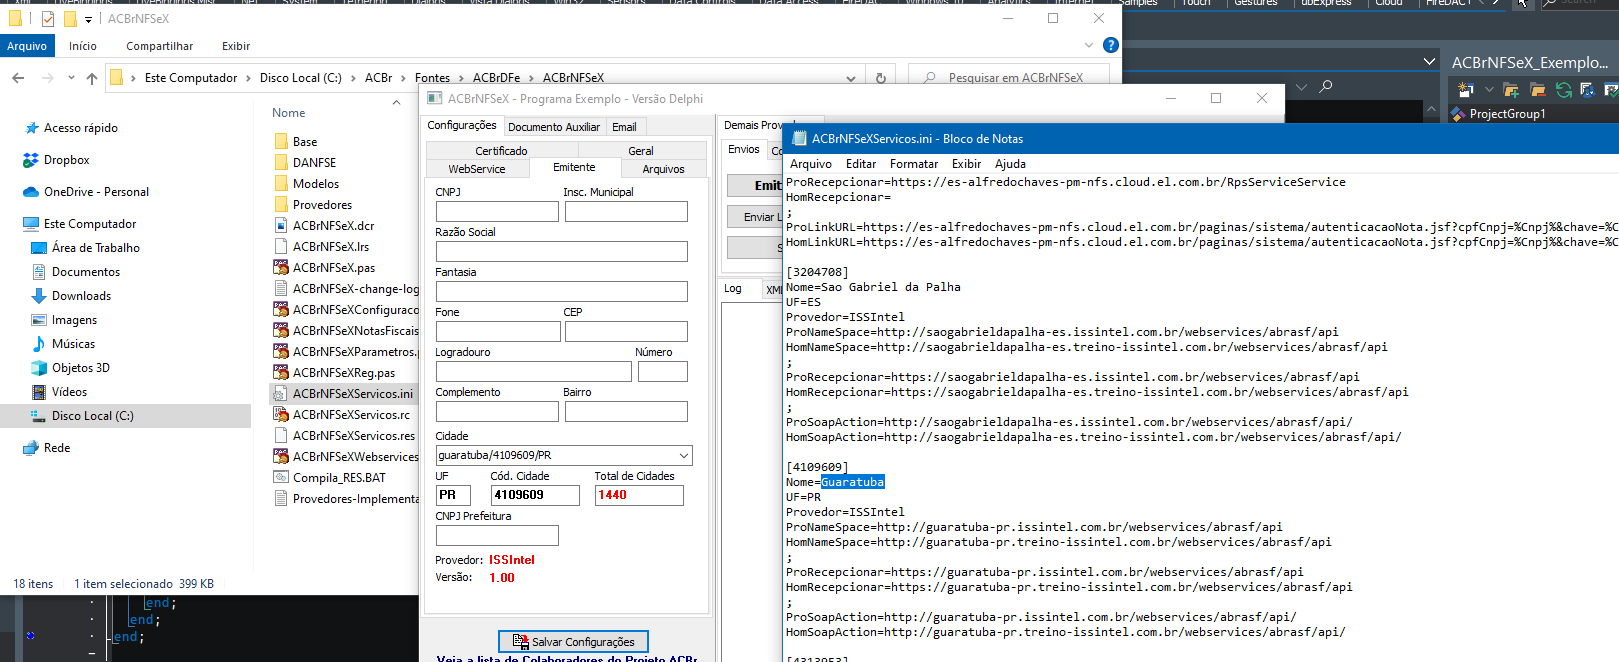Click the Notepad icon in ACBrNFSeXServicos.ini title bar

[x=800, y=139]
